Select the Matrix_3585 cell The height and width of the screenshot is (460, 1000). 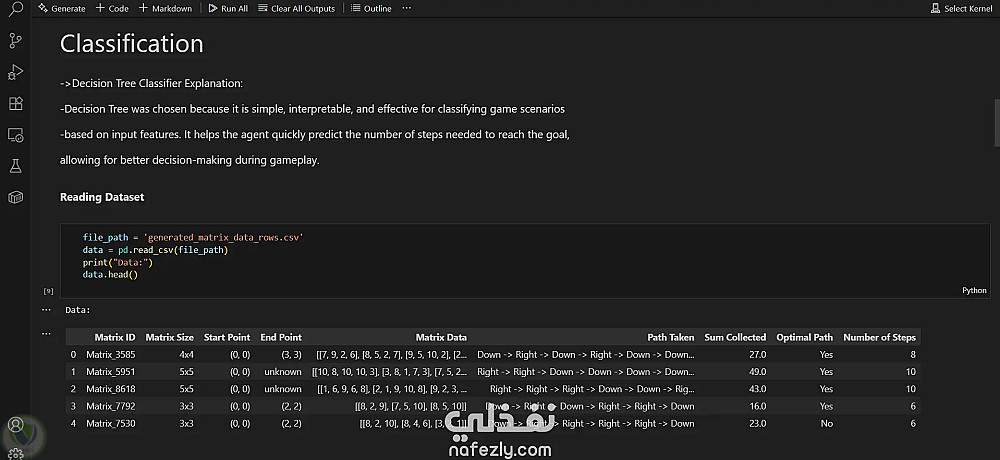pos(110,355)
